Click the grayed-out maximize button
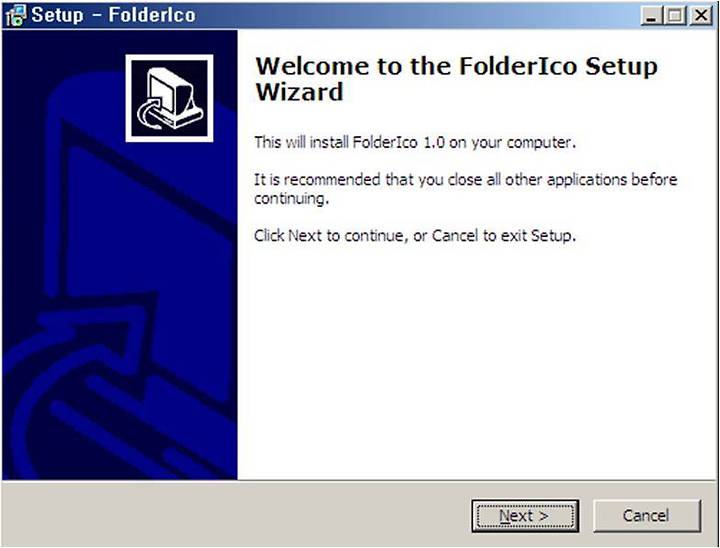The image size is (720, 548). 675,16
